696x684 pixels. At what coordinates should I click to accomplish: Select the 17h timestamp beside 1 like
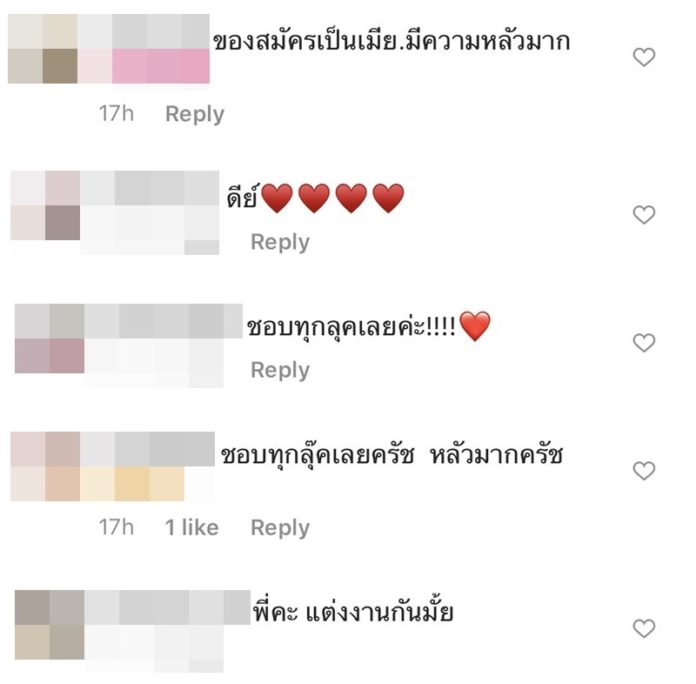(116, 527)
